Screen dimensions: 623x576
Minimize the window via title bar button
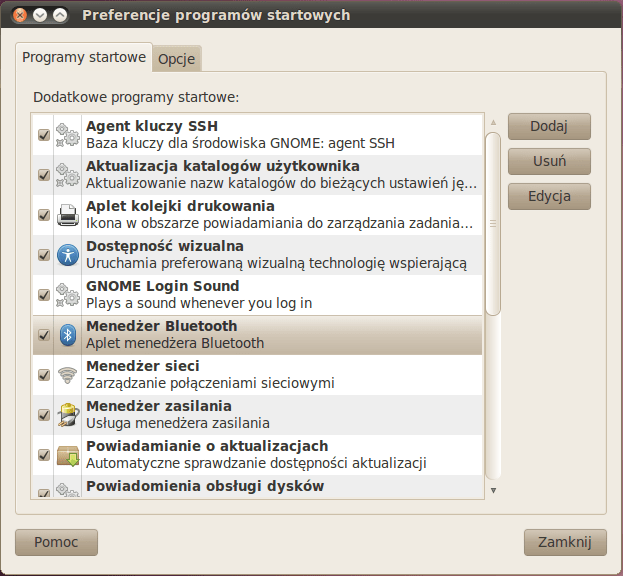tap(40, 15)
